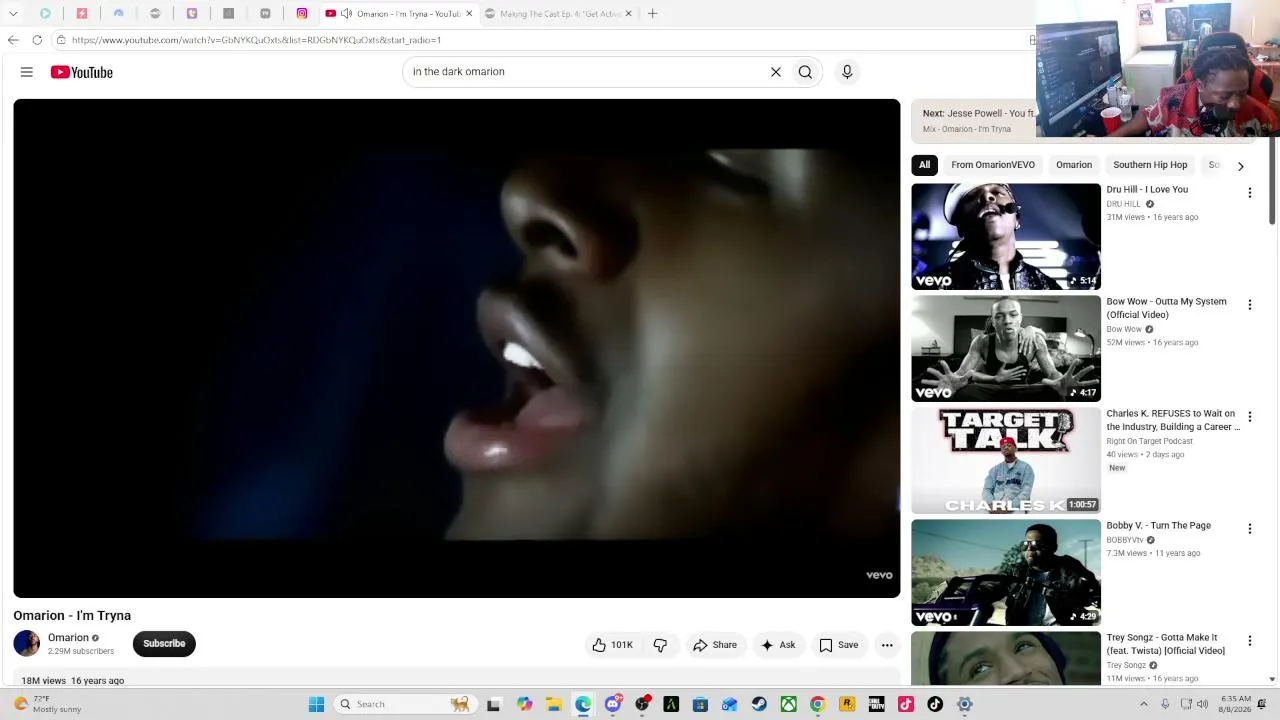Screen dimensions: 1280x720
Task: Go to YouTube home via logo
Action: (82, 72)
